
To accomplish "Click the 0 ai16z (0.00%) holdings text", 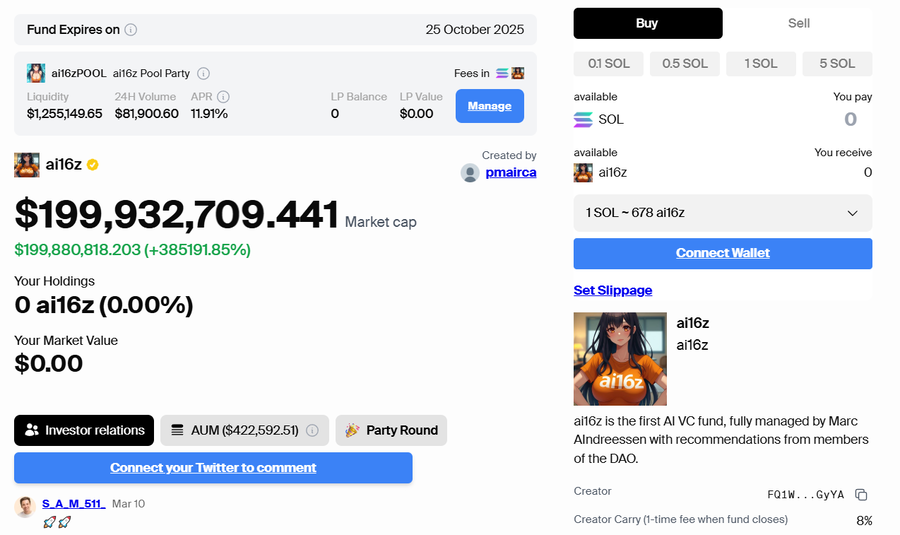I will (x=104, y=305).
